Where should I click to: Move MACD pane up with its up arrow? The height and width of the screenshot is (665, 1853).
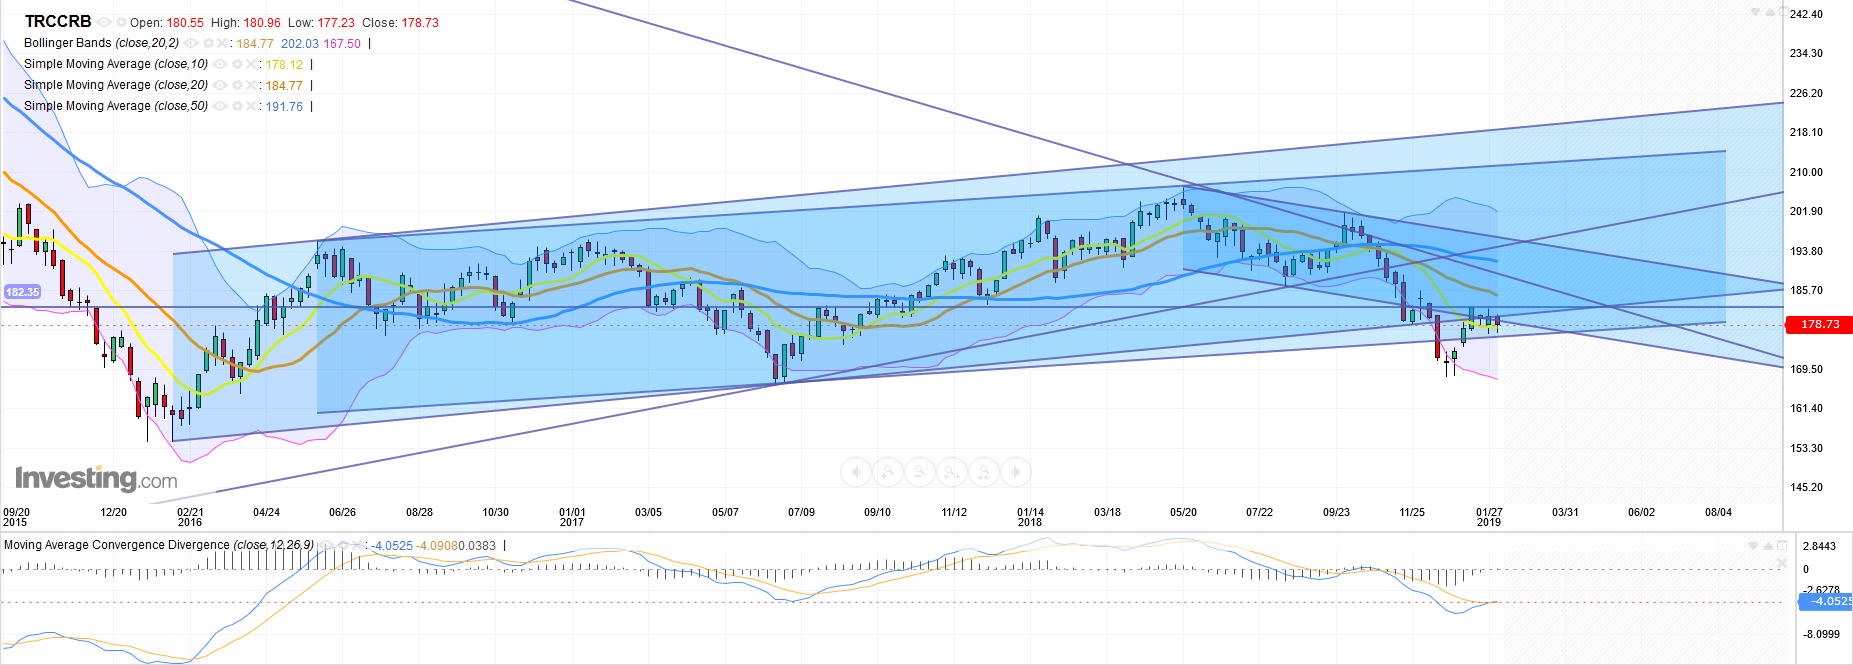coord(1767,545)
